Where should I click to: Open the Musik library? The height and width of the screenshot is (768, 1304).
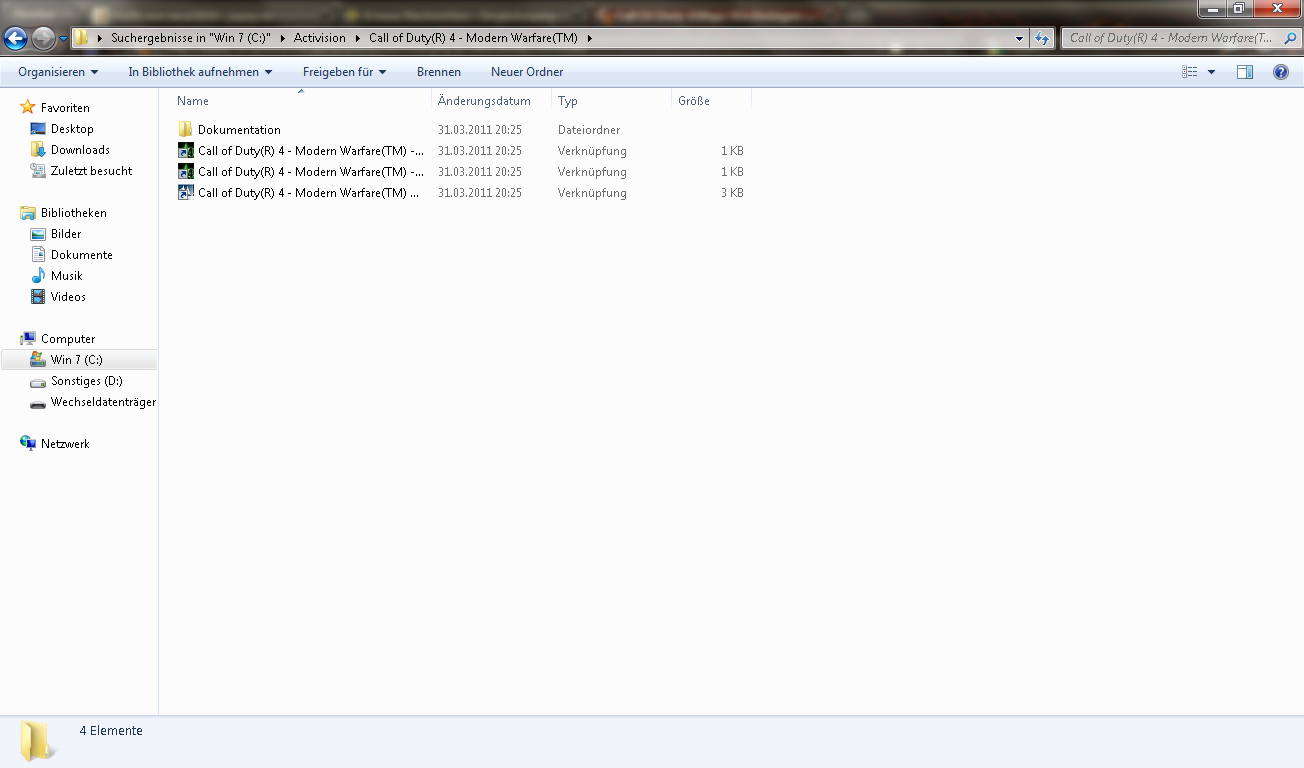tap(66, 276)
